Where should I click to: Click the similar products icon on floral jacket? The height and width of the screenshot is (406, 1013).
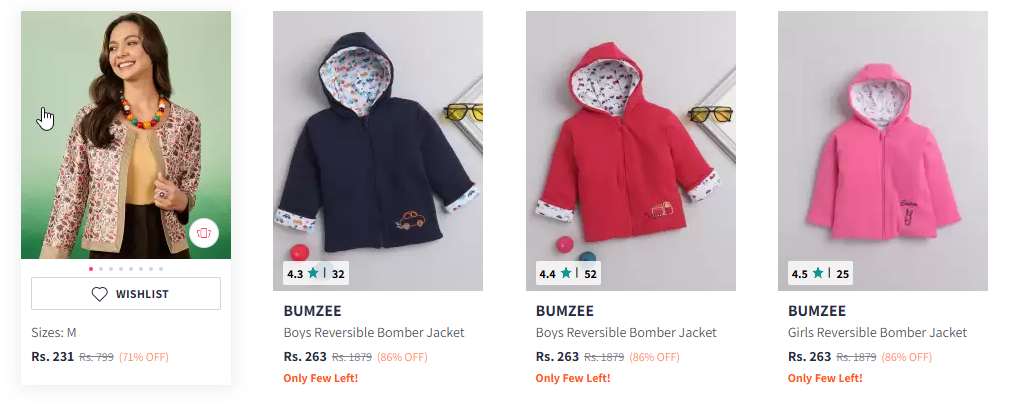204,233
